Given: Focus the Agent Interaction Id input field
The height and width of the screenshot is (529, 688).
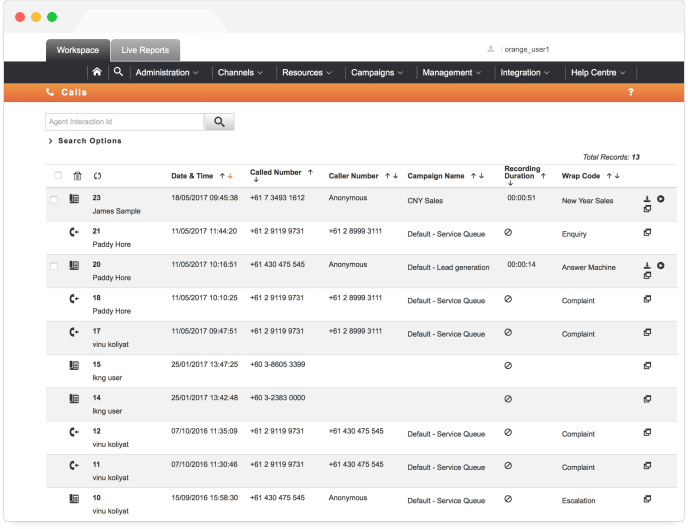Looking at the screenshot, I should (x=125, y=122).
